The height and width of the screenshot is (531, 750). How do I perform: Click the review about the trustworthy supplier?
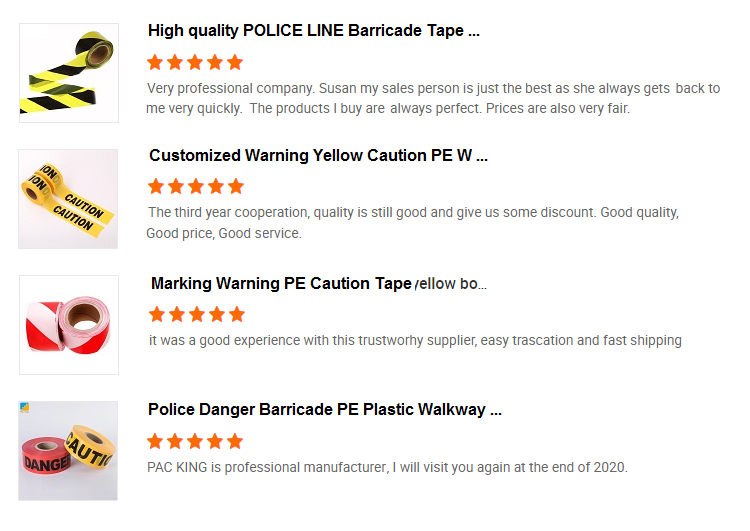point(415,341)
